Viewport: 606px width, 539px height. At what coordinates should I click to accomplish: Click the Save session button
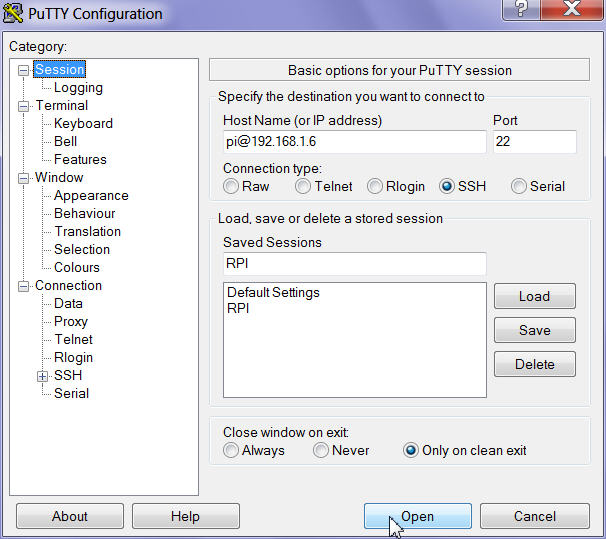click(534, 330)
